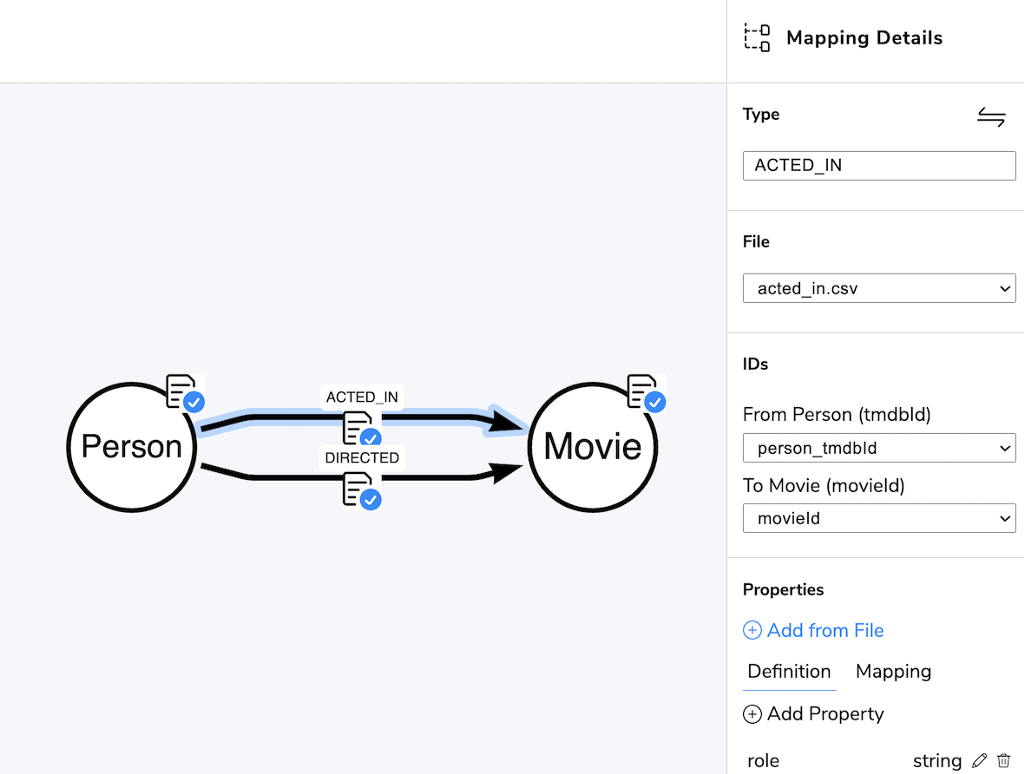The image size is (1024, 774).
Task: Click into the ACTED_IN type input field
Action: coord(879,165)
